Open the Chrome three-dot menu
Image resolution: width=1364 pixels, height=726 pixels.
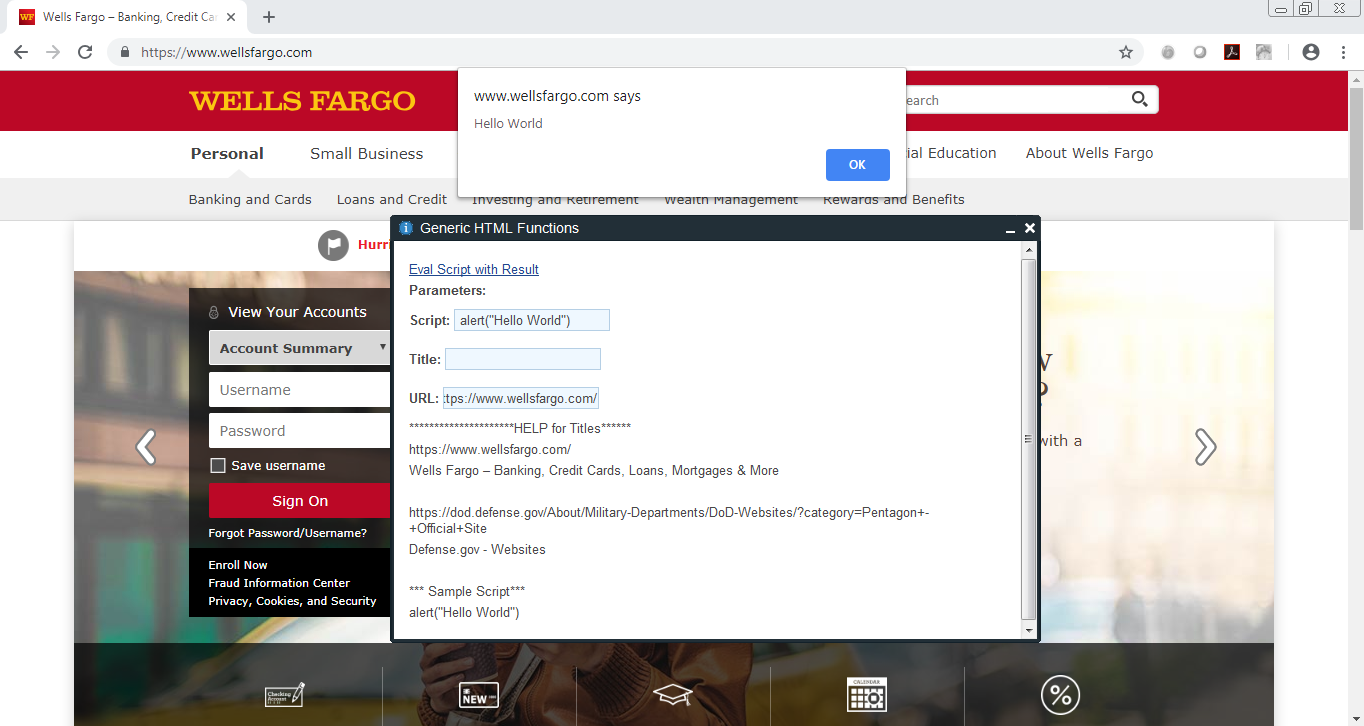coord(1343,52)
